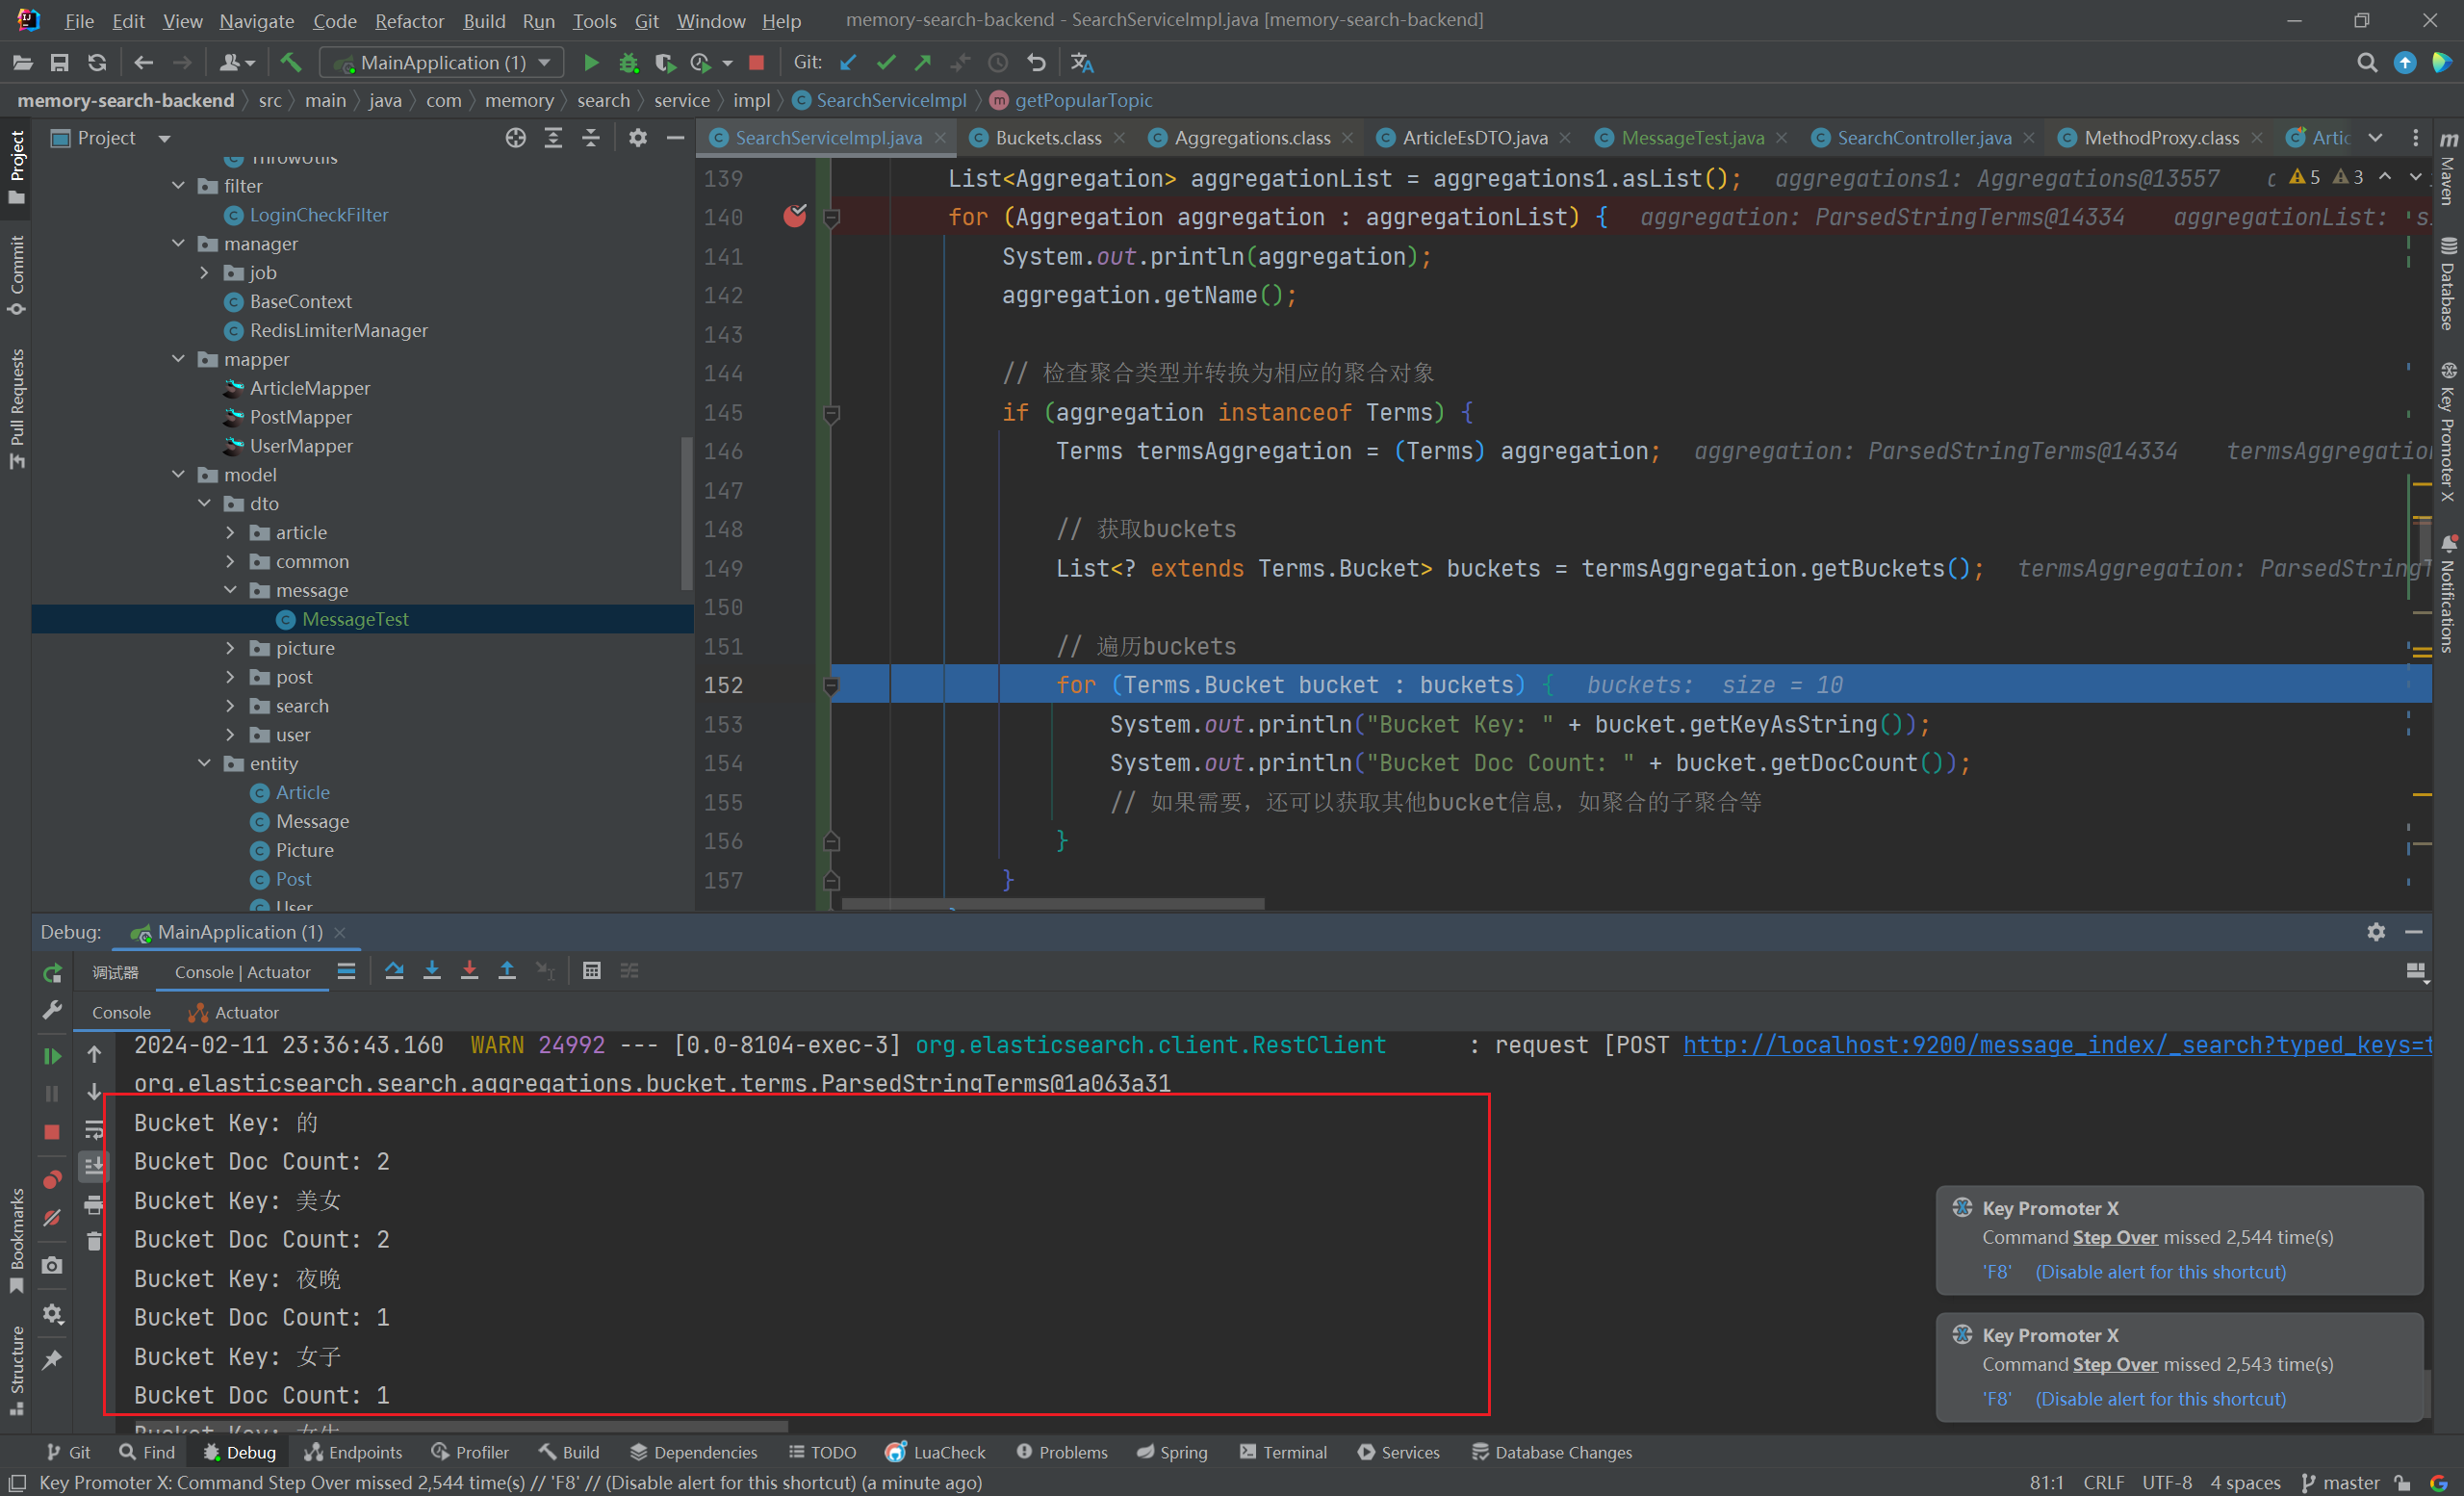Click the Debug resume/play button
This screenshot has height=1496, width=2464.
53,1052
